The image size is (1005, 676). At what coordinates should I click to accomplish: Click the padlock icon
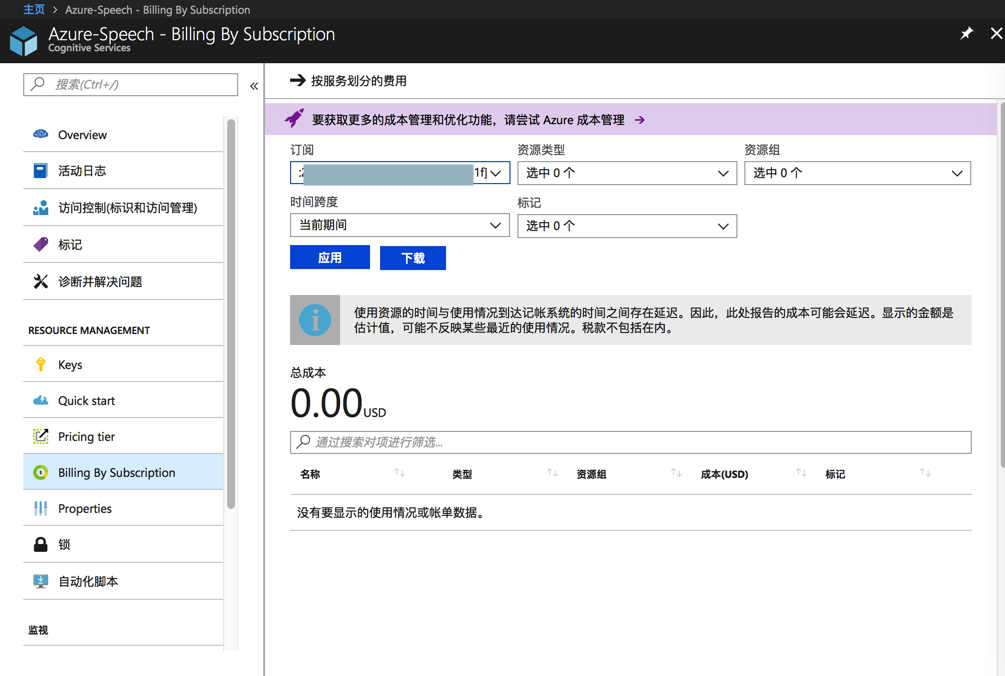(x=40, y=545)
